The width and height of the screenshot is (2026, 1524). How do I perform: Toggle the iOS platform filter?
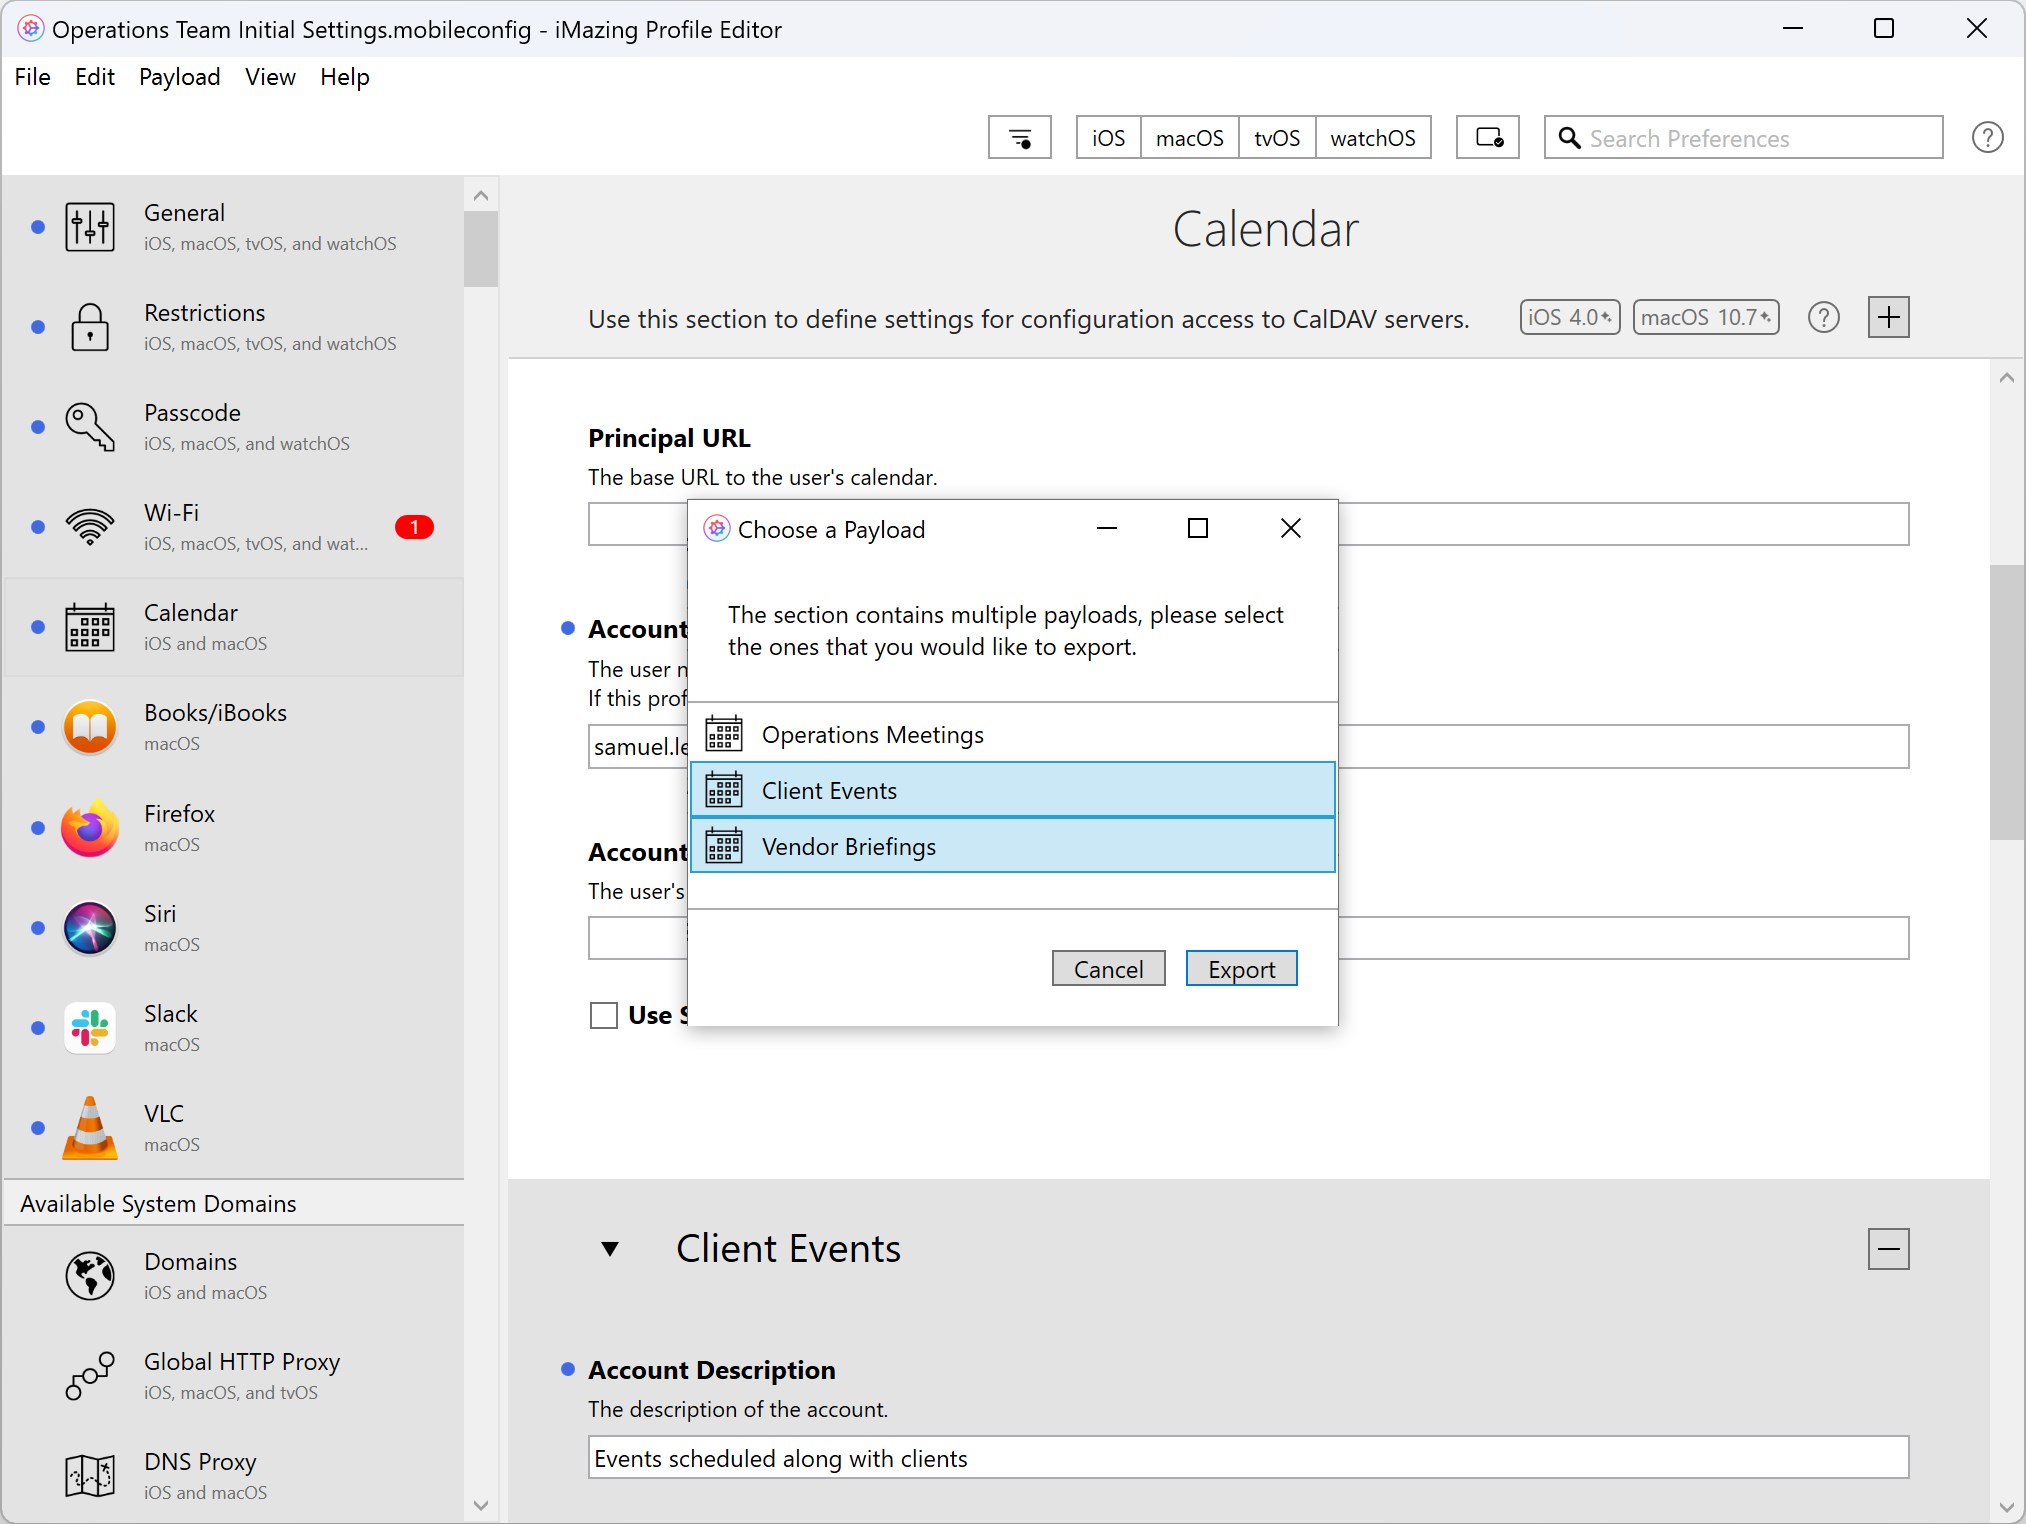coord(1108,138)
